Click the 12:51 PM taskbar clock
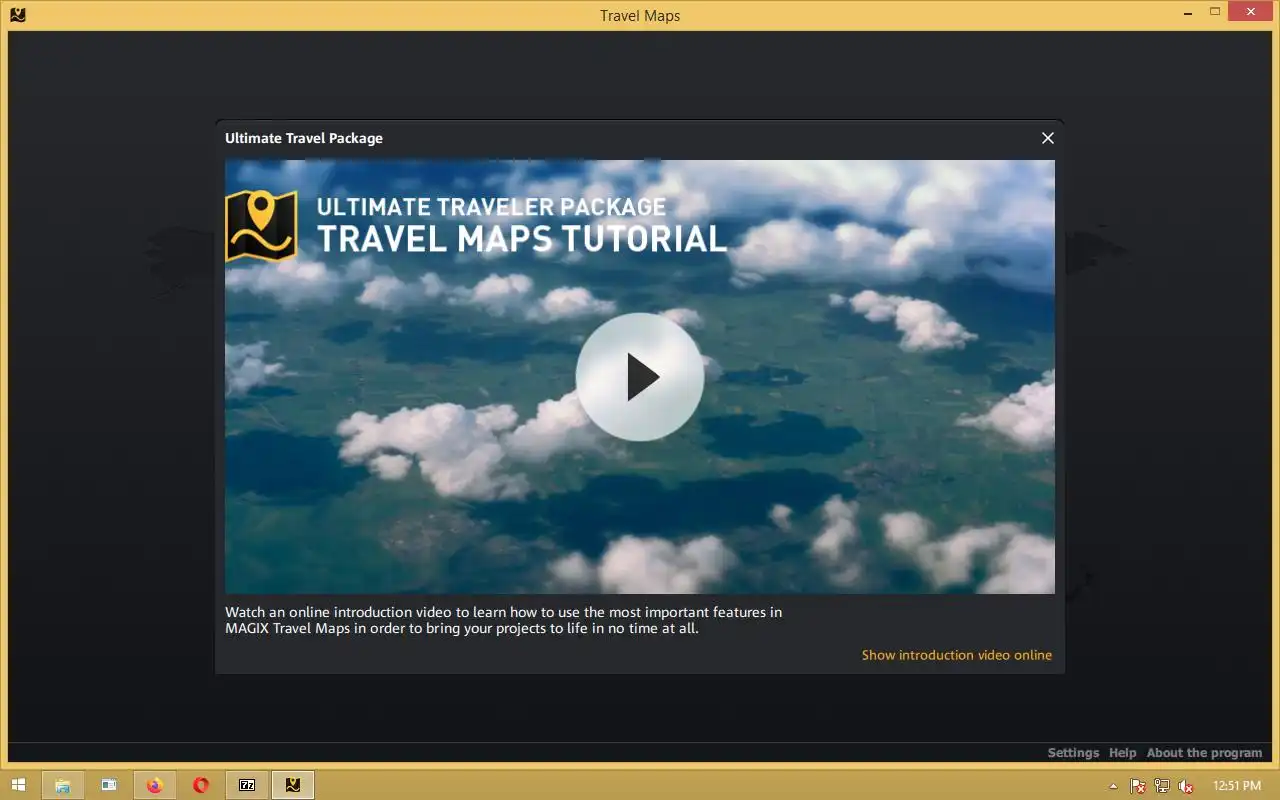Viewport: 1280px width, 800px height. click(1236, 786)
